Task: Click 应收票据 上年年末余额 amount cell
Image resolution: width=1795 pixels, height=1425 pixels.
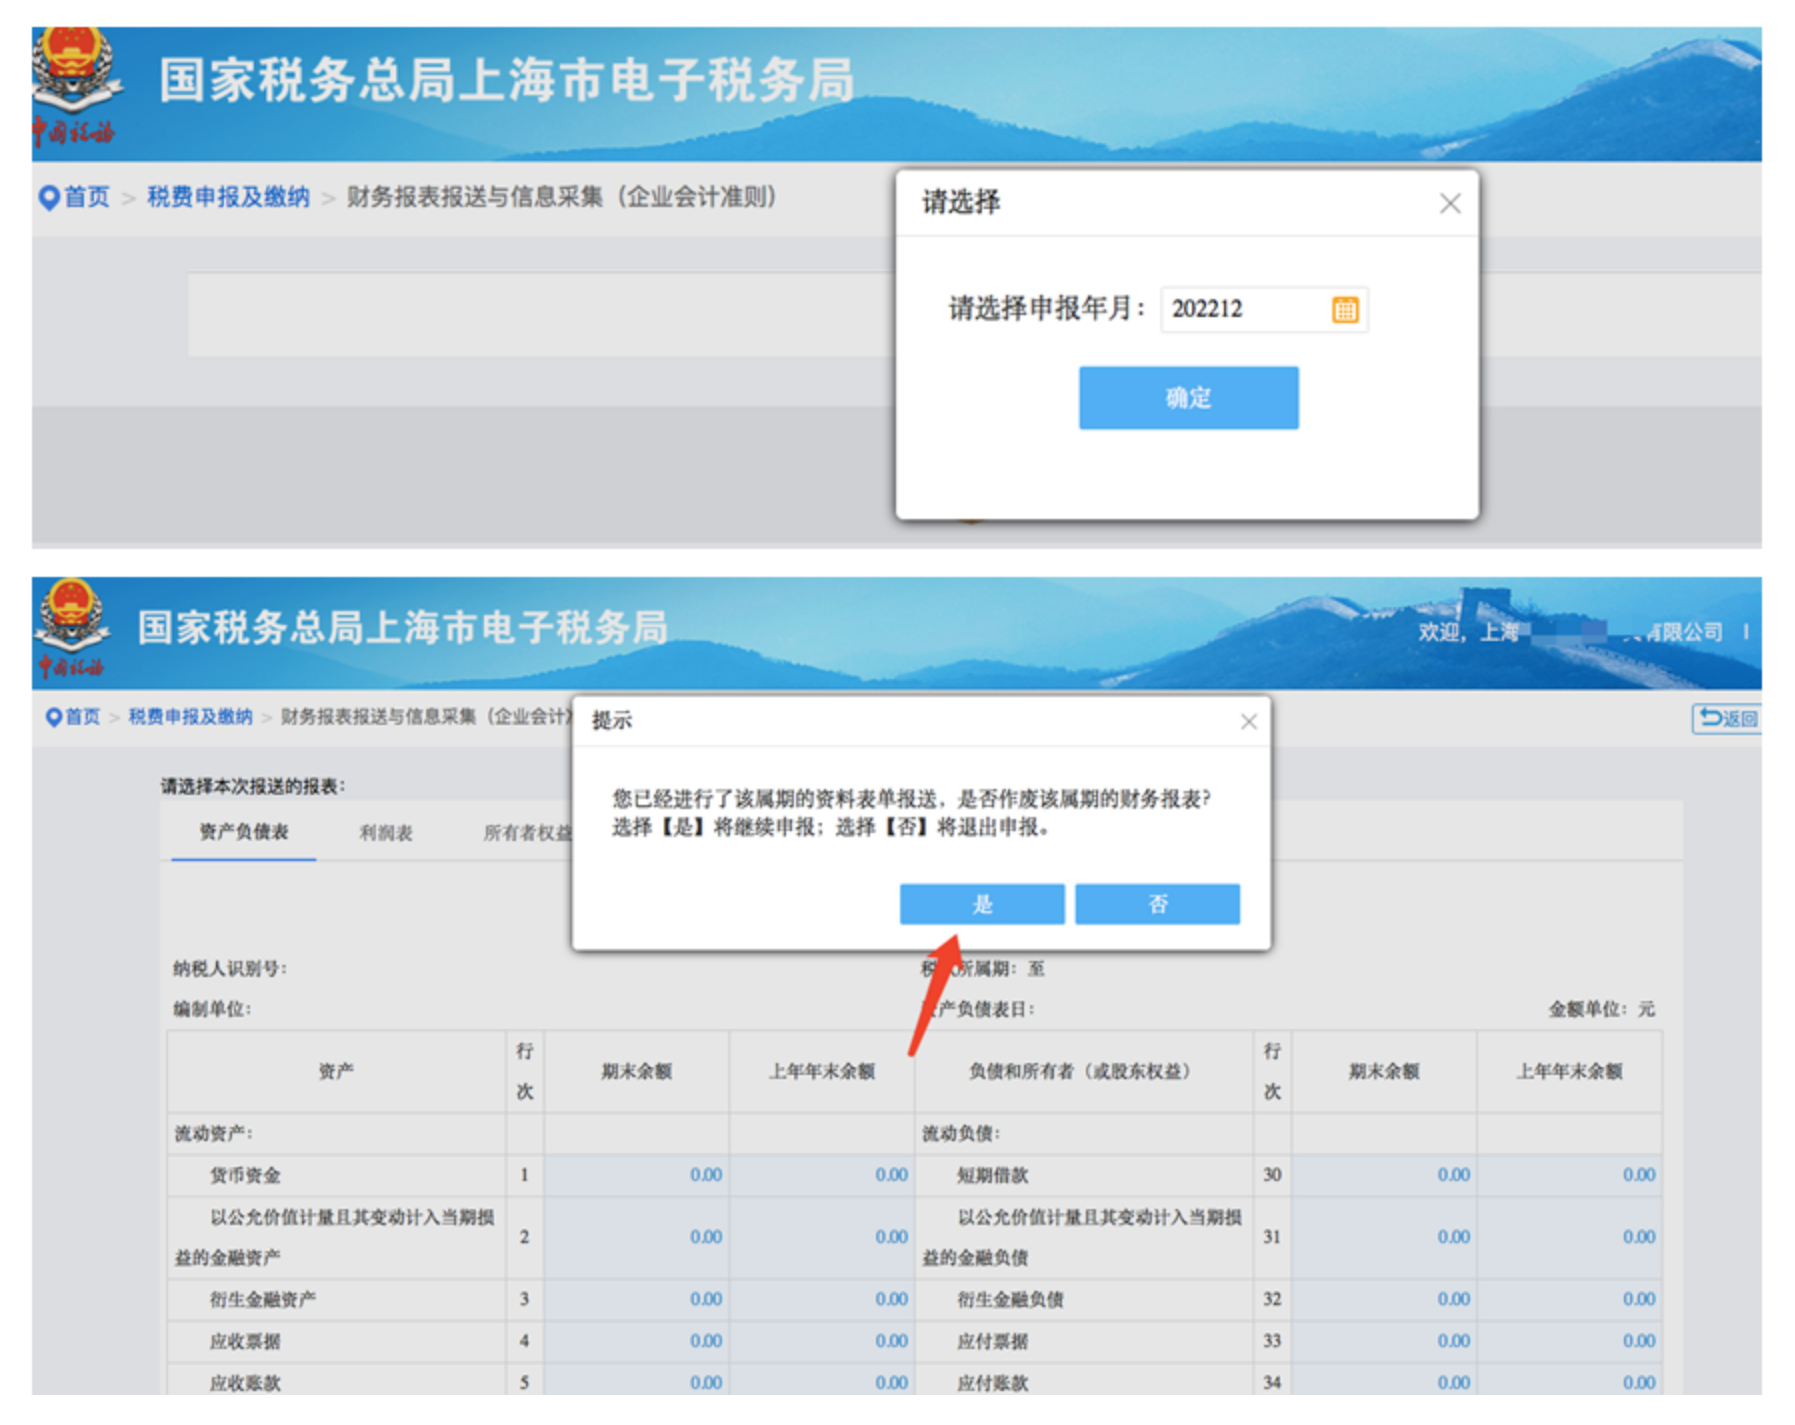Action: point(822,1341)
